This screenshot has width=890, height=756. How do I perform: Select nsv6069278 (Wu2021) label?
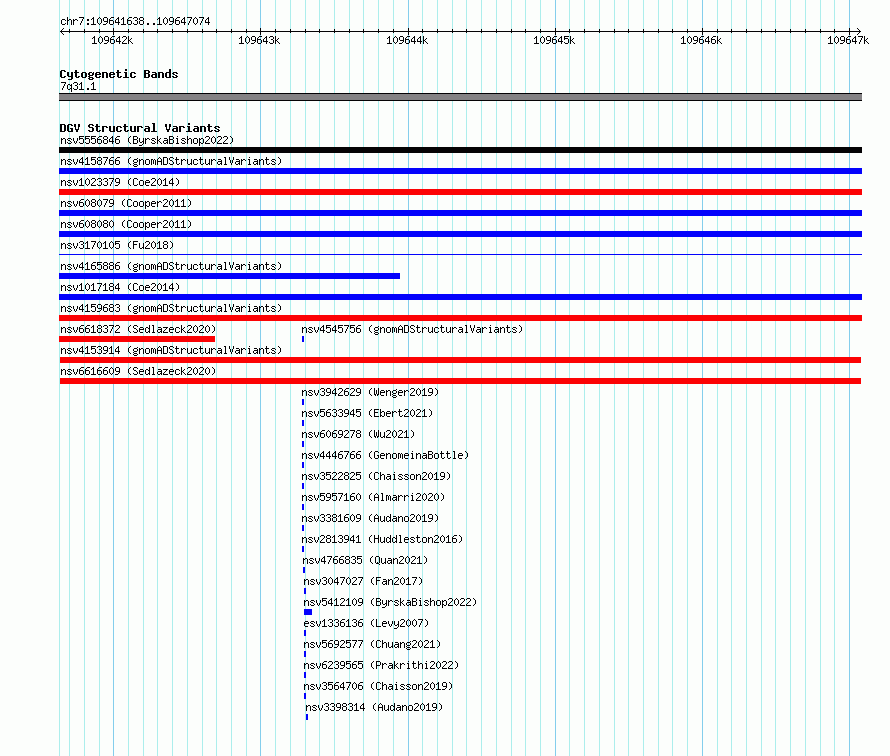coord(358,434)
